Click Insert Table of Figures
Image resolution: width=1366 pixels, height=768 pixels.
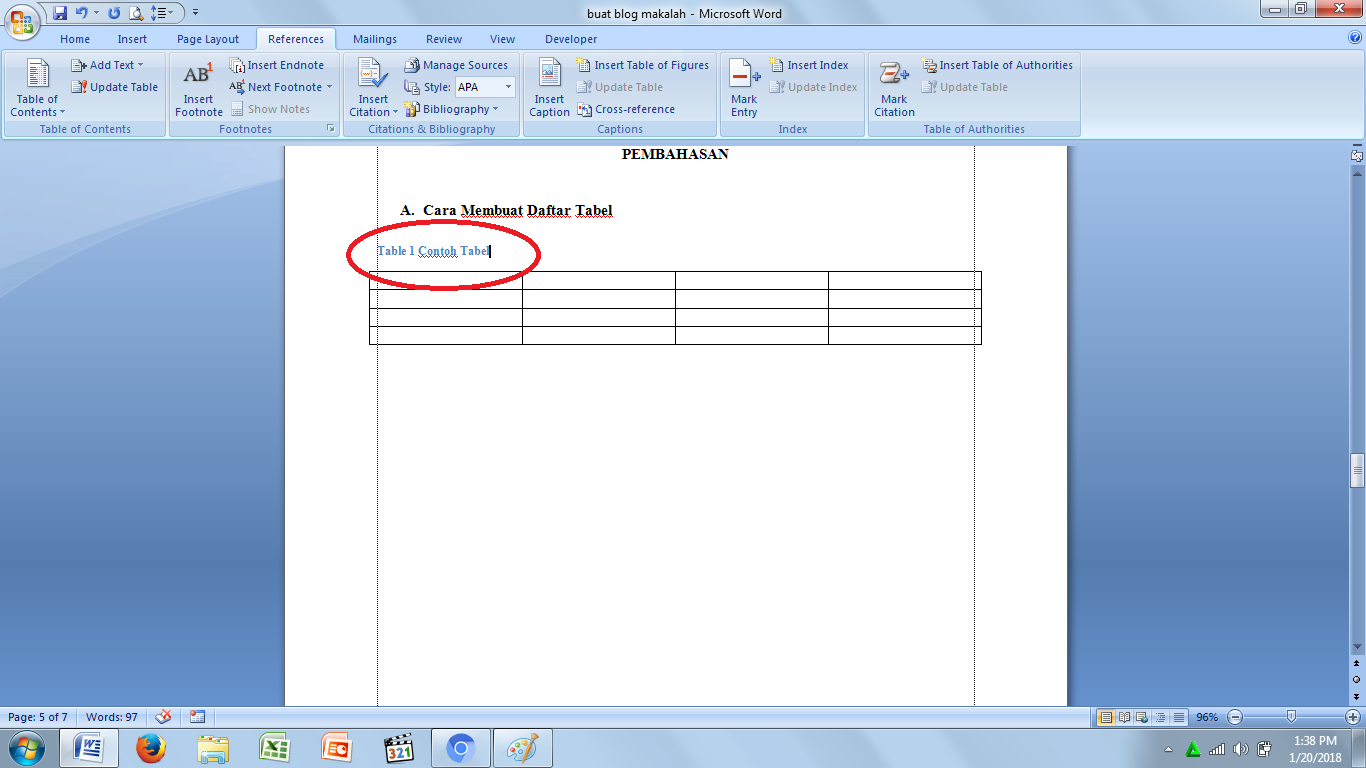[x=643, y=65]
